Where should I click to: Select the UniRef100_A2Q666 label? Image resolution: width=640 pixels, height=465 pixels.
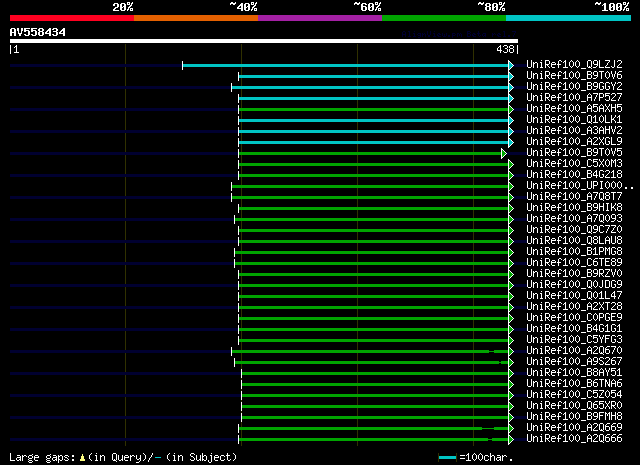(574, 439)
